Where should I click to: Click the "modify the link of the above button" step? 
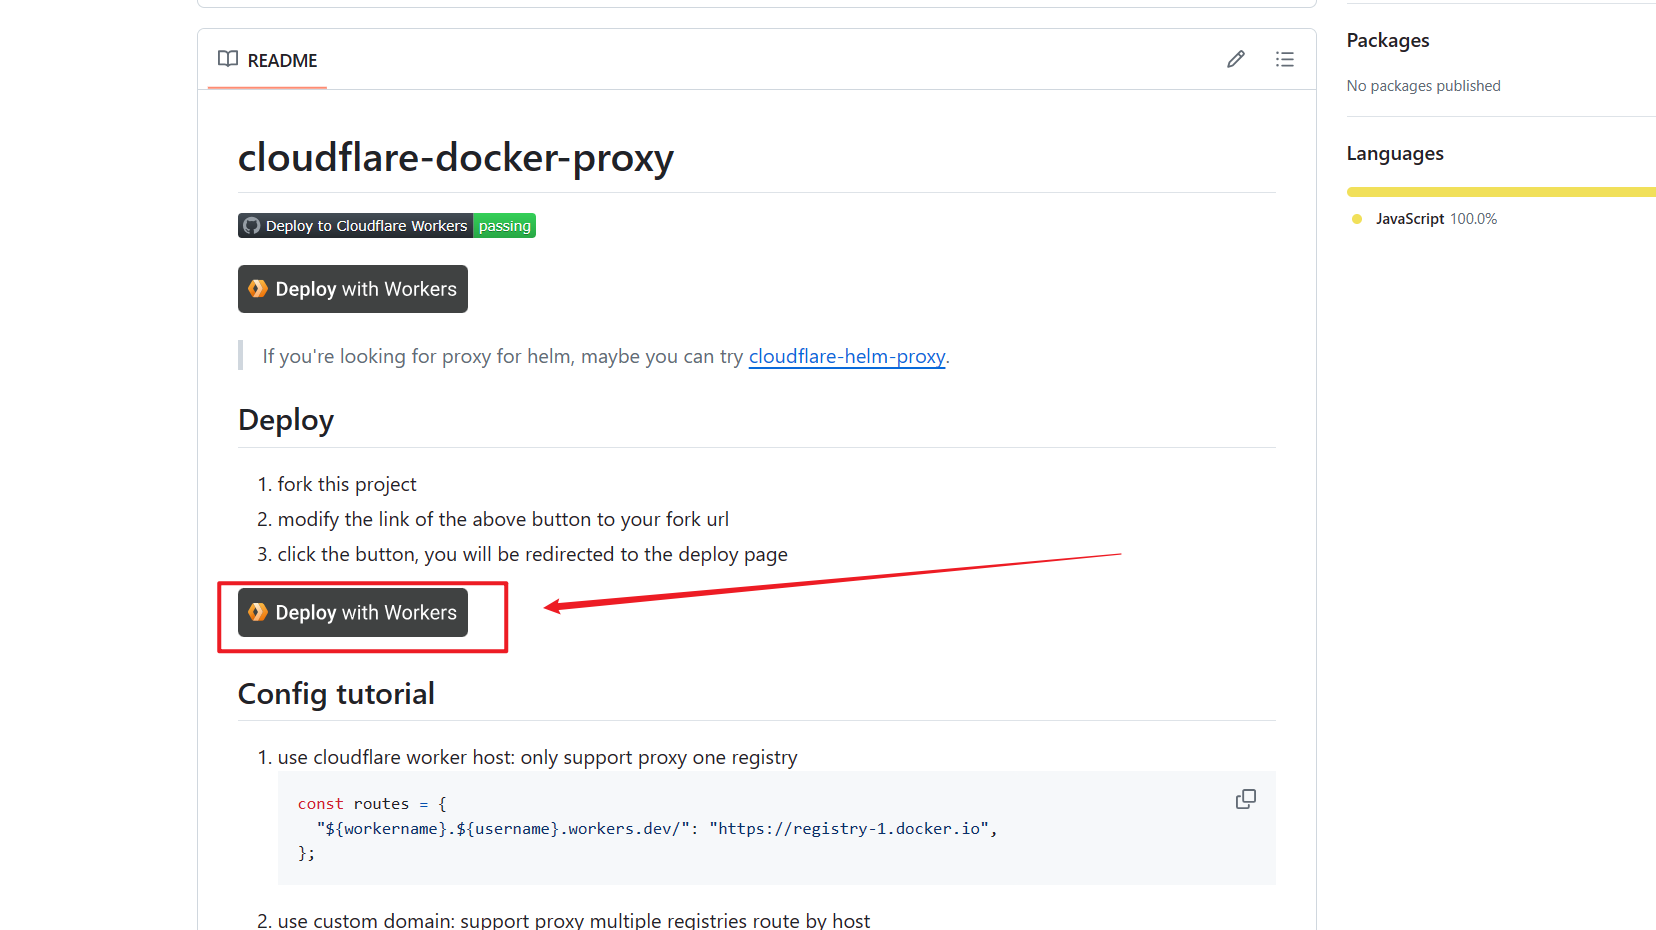pyautogui.click(x=503, y=519)
